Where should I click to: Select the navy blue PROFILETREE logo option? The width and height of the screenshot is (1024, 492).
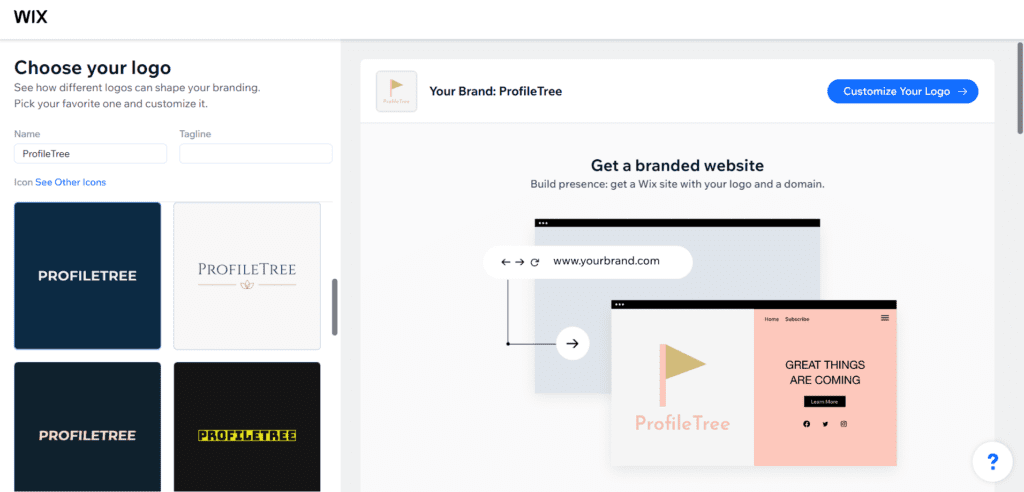pos(88,276)
